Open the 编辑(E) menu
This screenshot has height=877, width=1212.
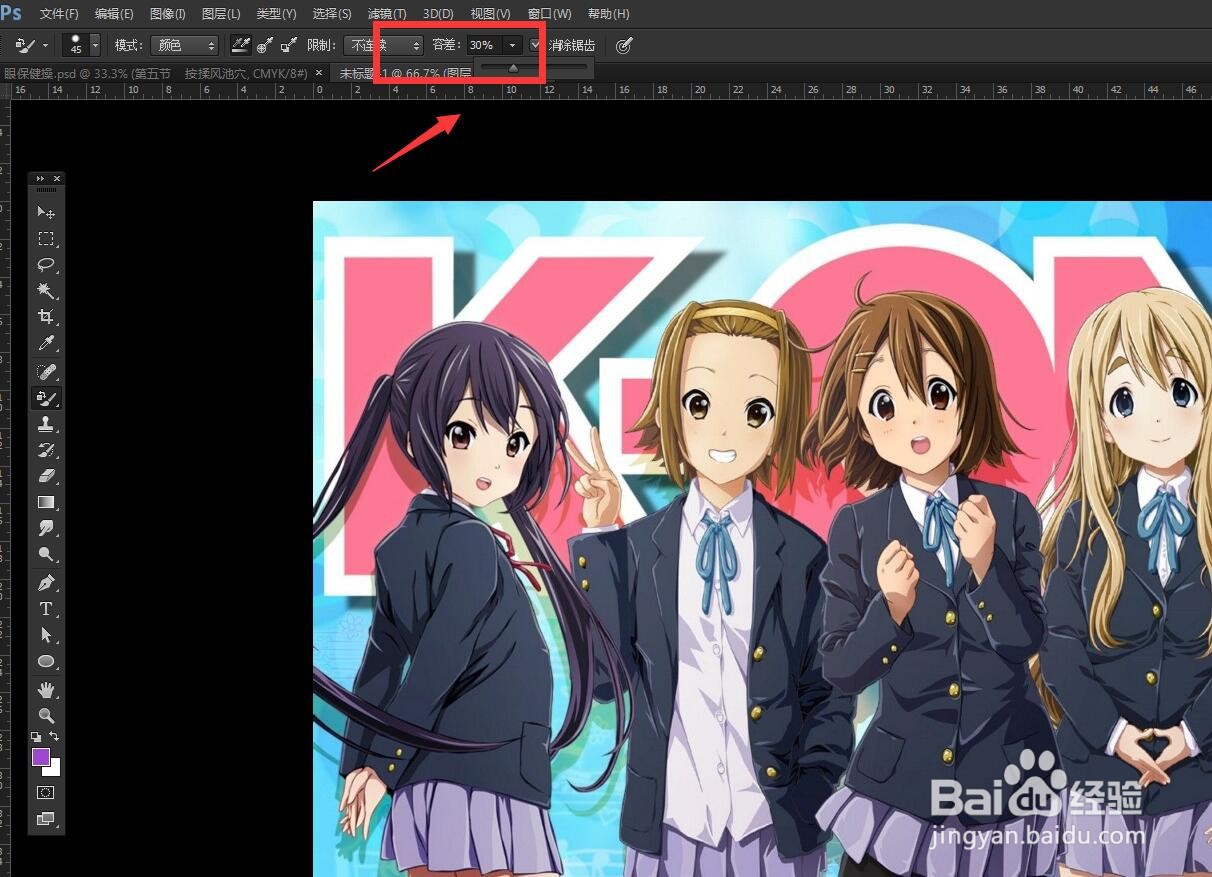[114, 14]
